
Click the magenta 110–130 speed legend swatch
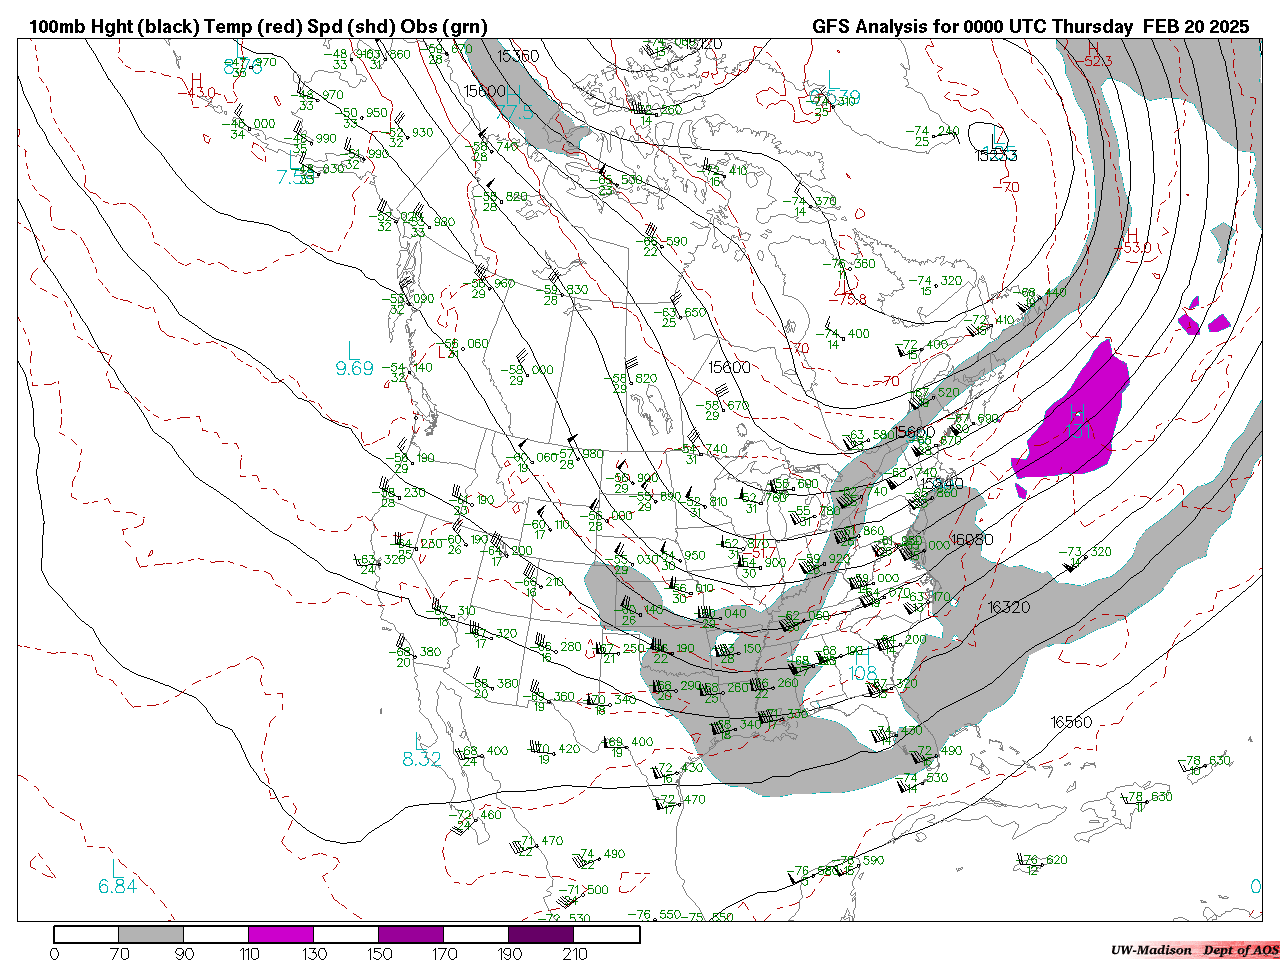point(281,934)
